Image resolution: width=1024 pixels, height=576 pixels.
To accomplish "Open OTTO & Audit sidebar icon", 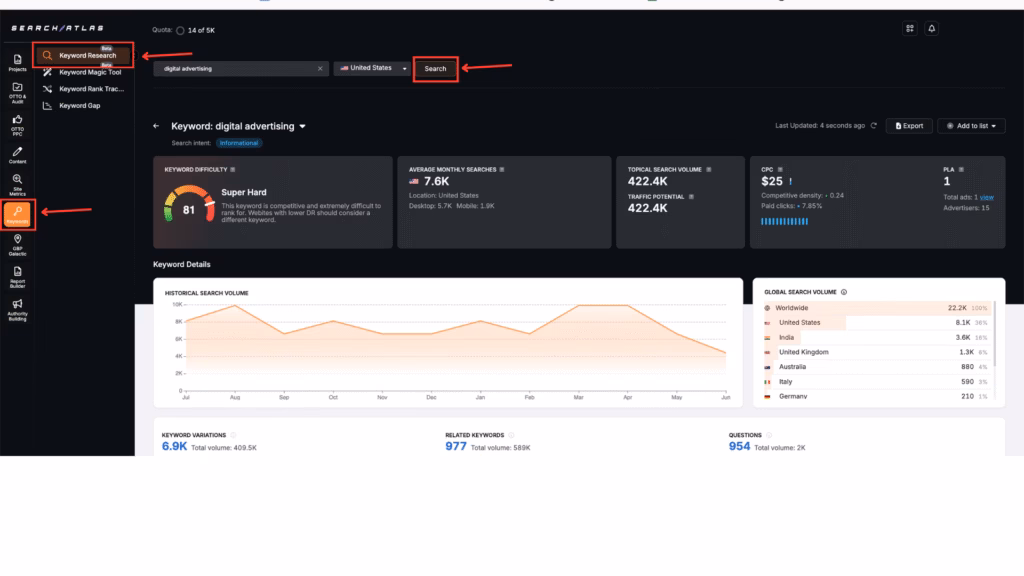I will tap(18, 92).
